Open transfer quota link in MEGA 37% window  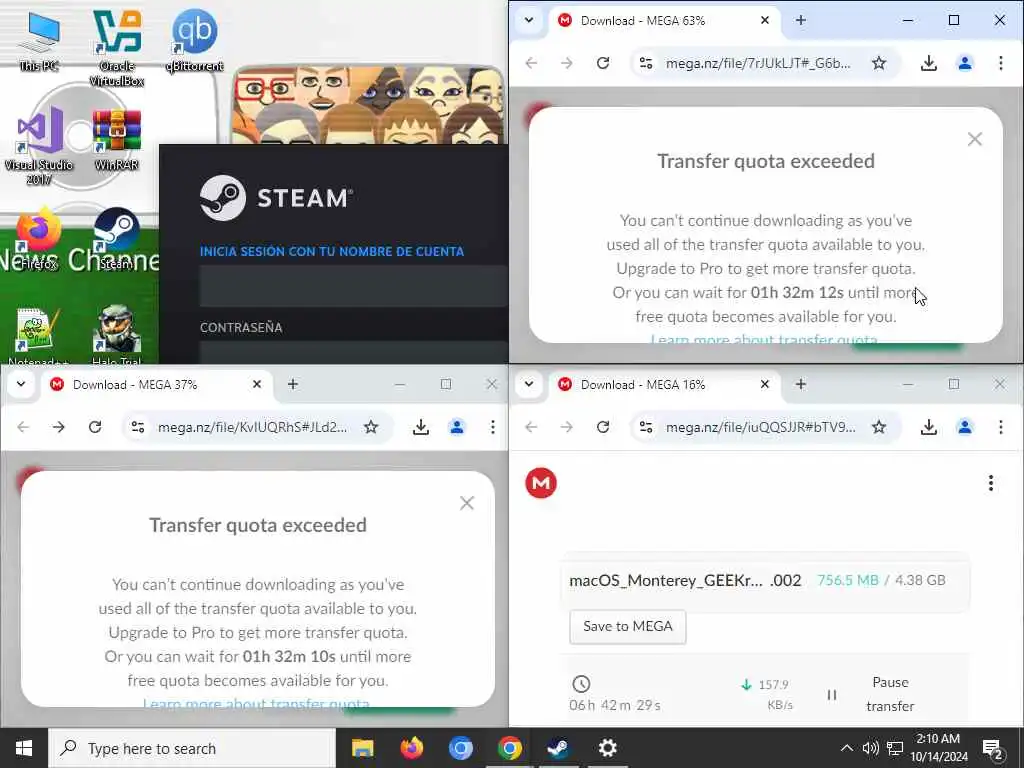(256, 703)
